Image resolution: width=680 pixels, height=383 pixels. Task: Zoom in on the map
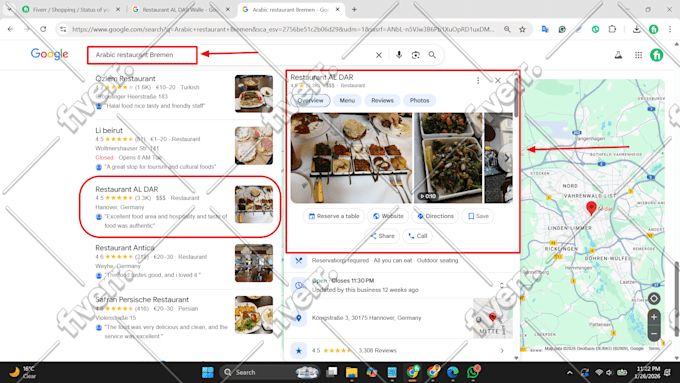click(x=654, y=317)
